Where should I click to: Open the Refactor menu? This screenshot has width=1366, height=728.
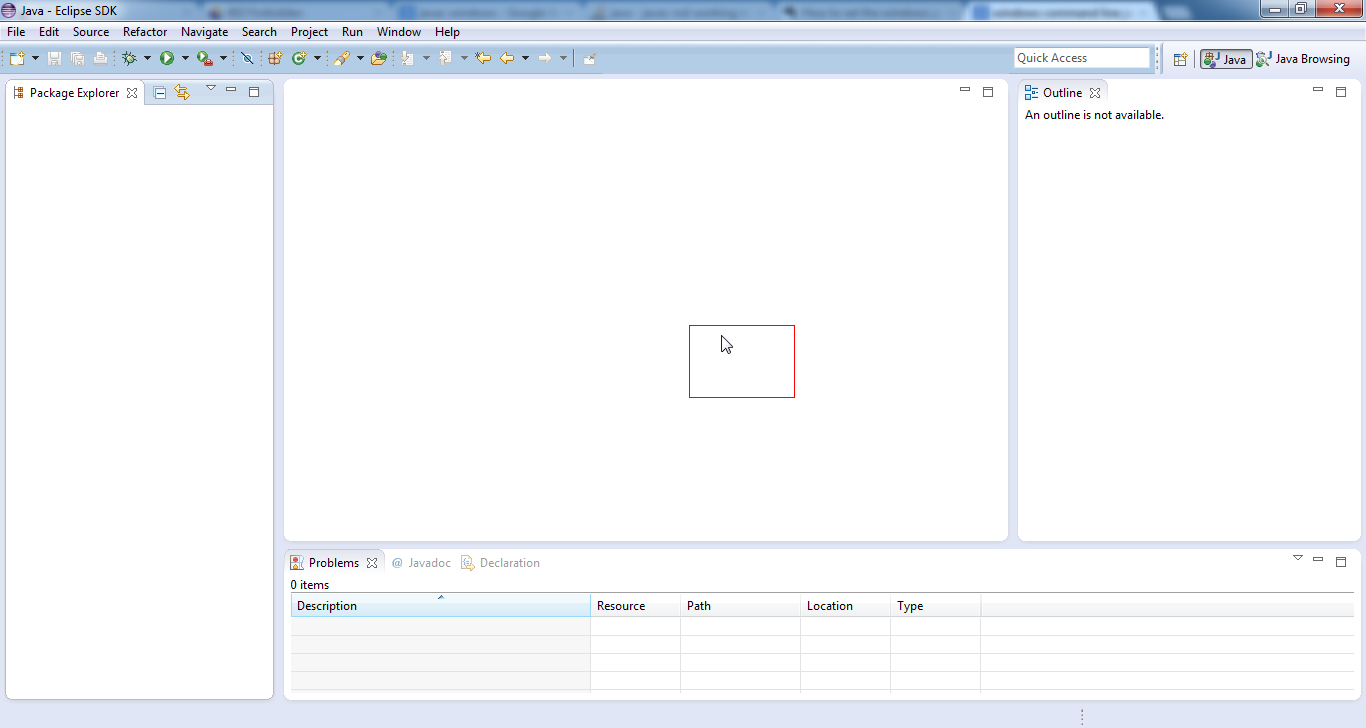(145, 32)
